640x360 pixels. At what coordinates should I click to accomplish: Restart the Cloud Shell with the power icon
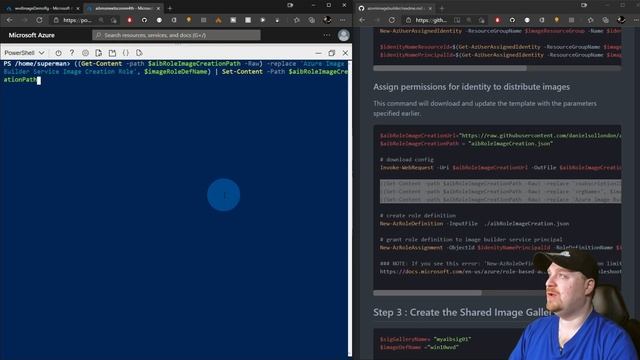pyautogui.click(x=58, y=53)
